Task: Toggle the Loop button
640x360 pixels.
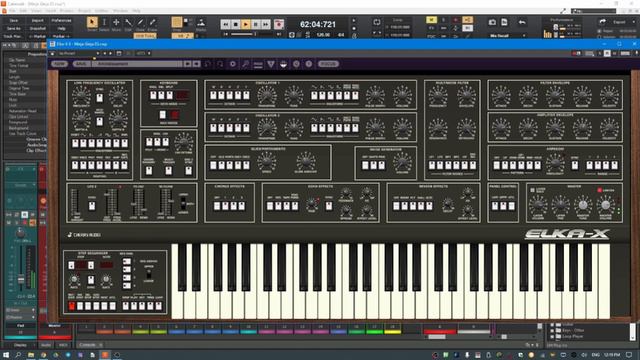Action: [x=377, y=22]
